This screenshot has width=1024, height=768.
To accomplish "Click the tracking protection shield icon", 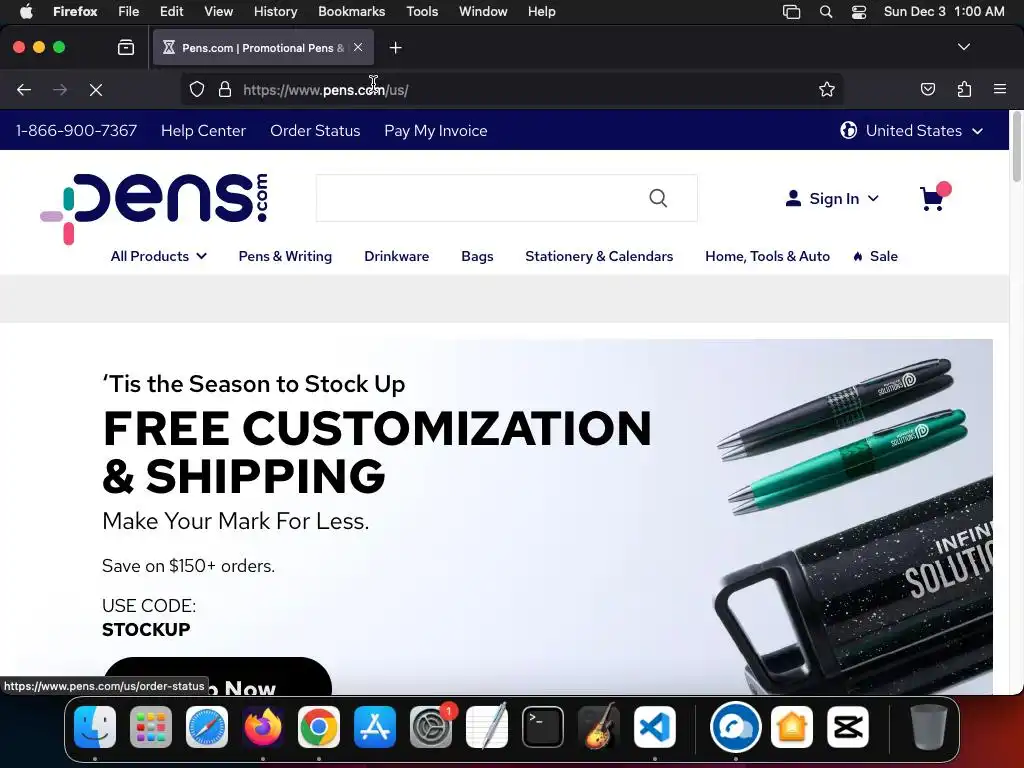I will 197,89.
